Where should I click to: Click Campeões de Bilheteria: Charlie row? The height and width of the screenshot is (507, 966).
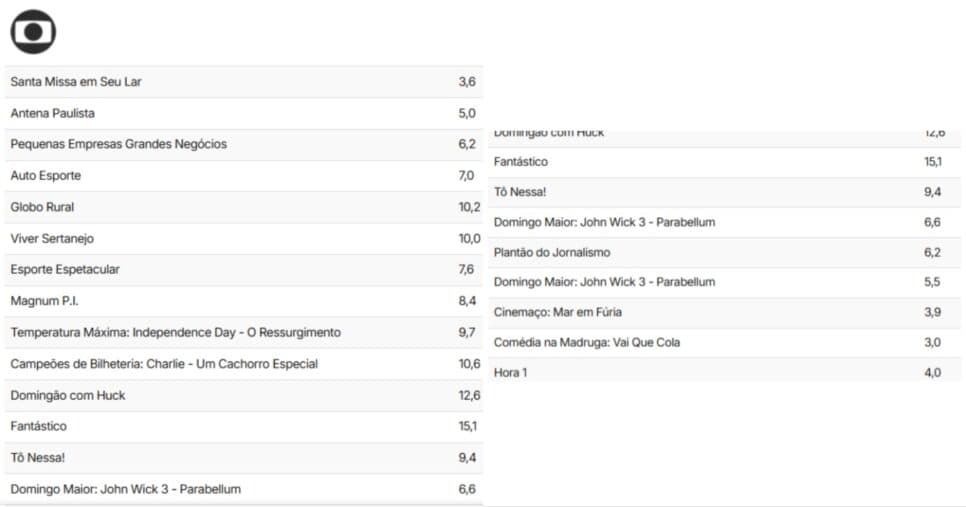[x=244, y=364]
